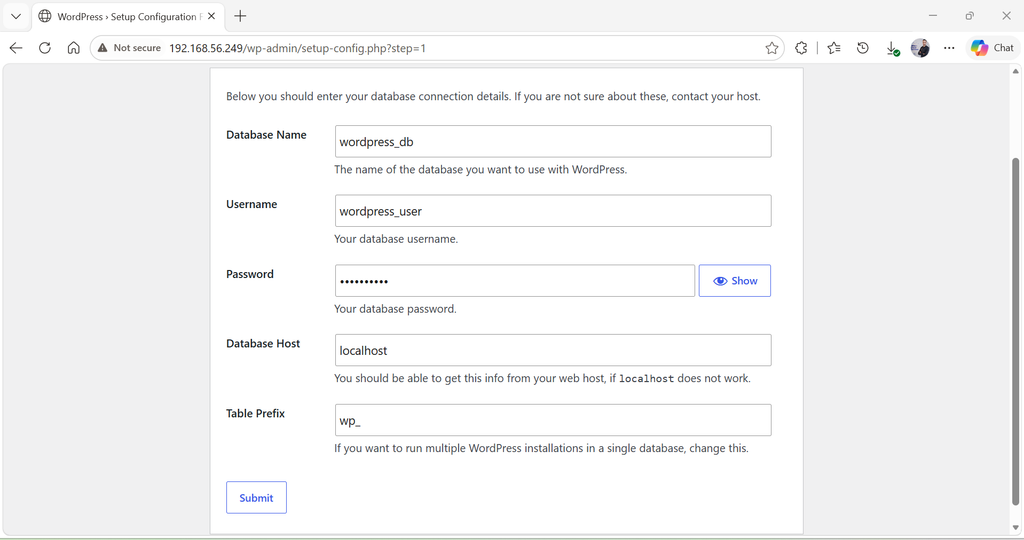Image resolution: width=1024 pixels, height=540 pixels.
Task: Close the WordPress Setup Configuration tab
Action: pos(212,16)
